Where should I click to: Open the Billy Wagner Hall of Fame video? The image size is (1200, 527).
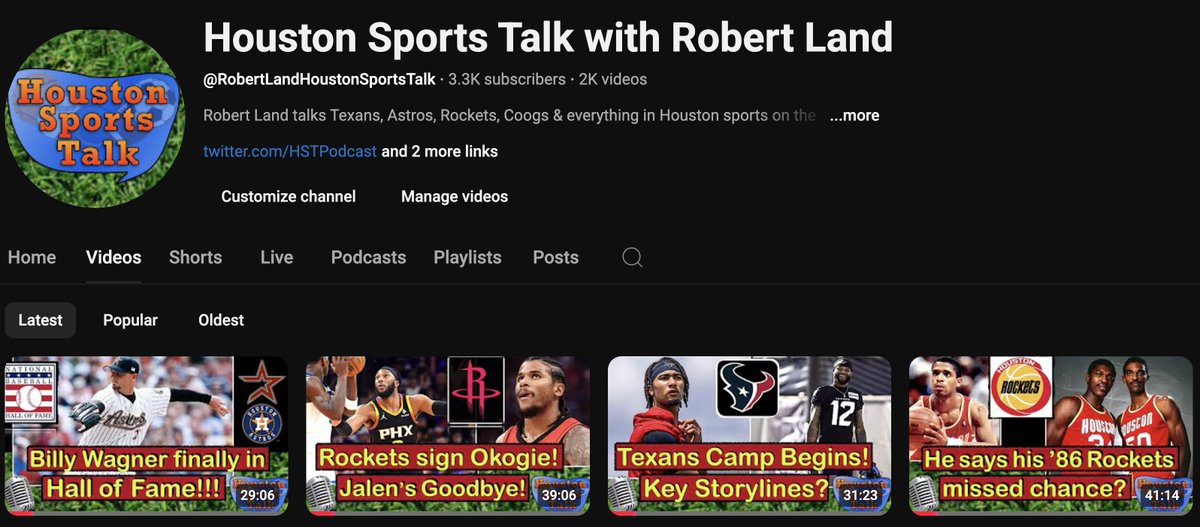(x=146, y=435)
